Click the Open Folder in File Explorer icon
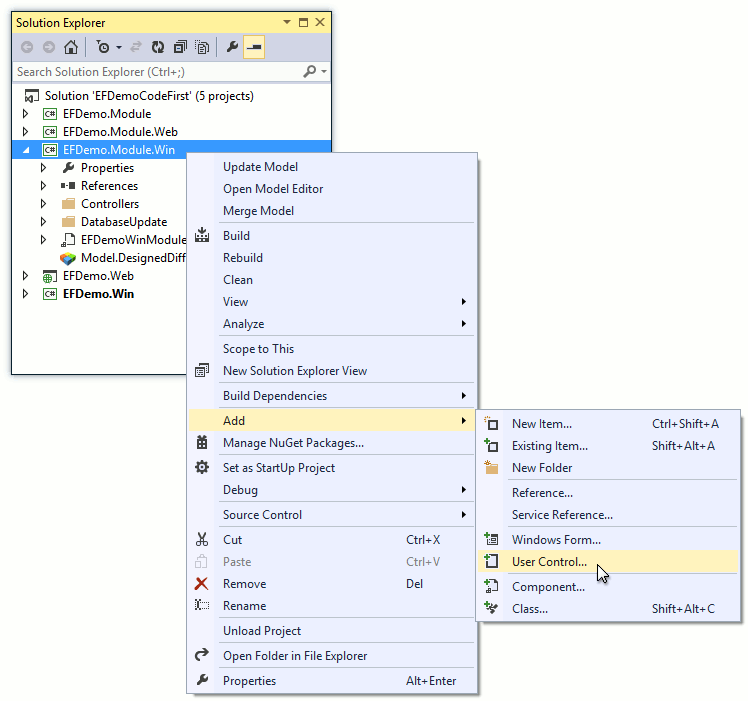This screenshot has width=748, height=701. (202, 655)
